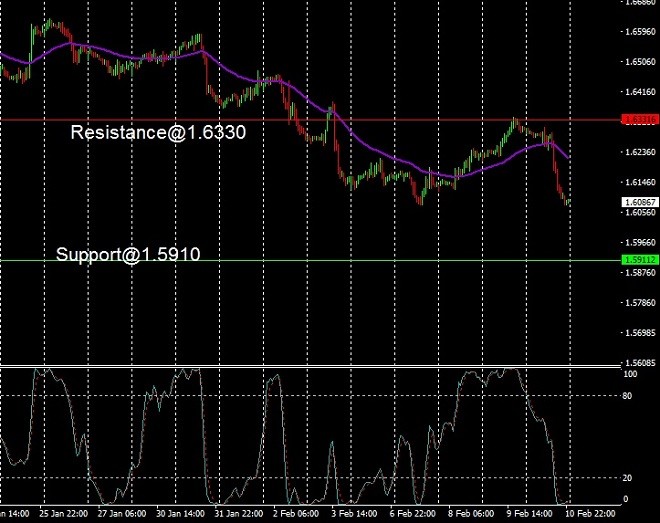Select the Resistance@1.6330 text label
The image size is (660, 523).
click(158, 133)
